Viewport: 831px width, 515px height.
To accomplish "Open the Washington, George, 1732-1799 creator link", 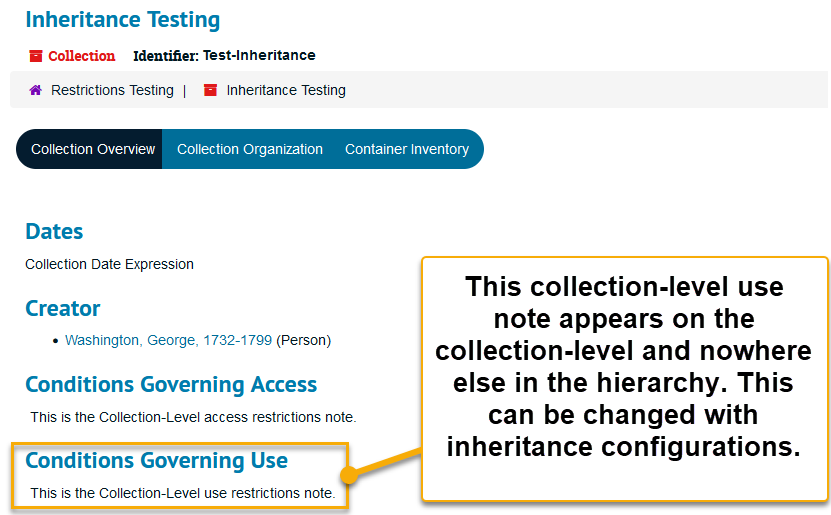I will click(168, 340).
